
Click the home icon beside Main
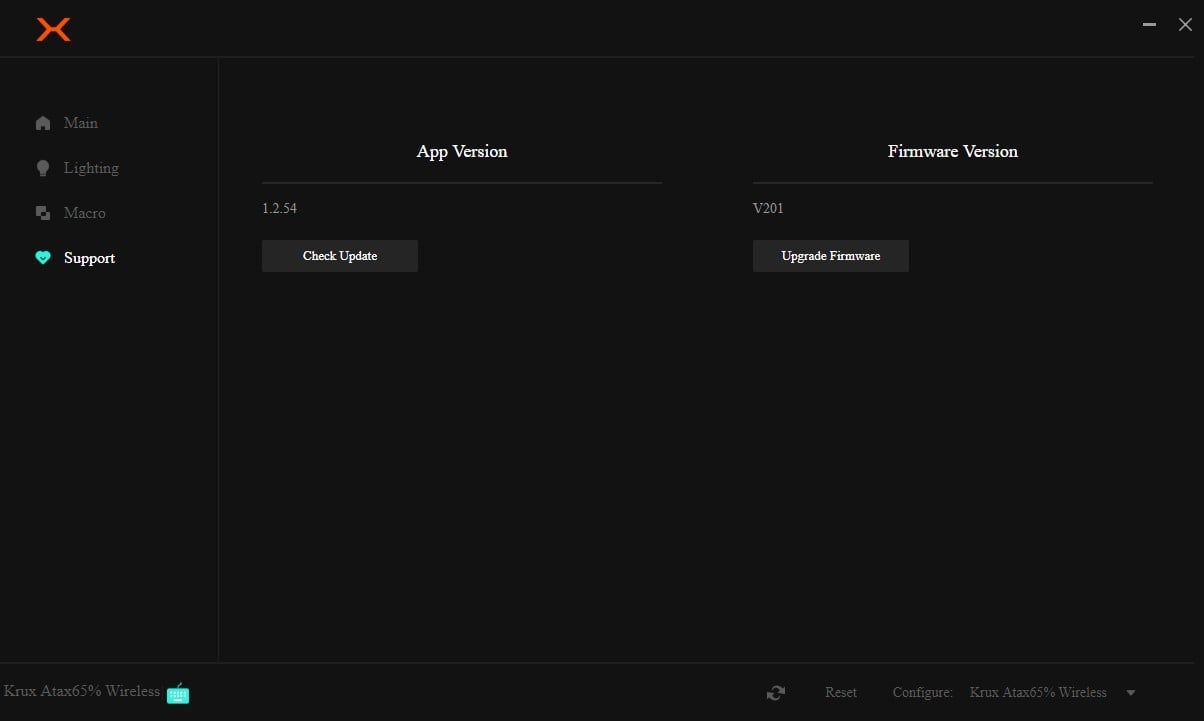[x=43, y=123]
